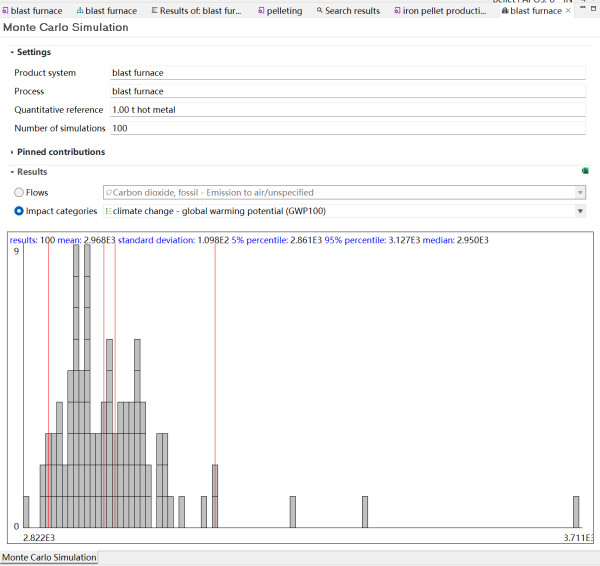
Task: Click the Carbon dioxide, fossil flow combo text
Action: tap(213, 192)
